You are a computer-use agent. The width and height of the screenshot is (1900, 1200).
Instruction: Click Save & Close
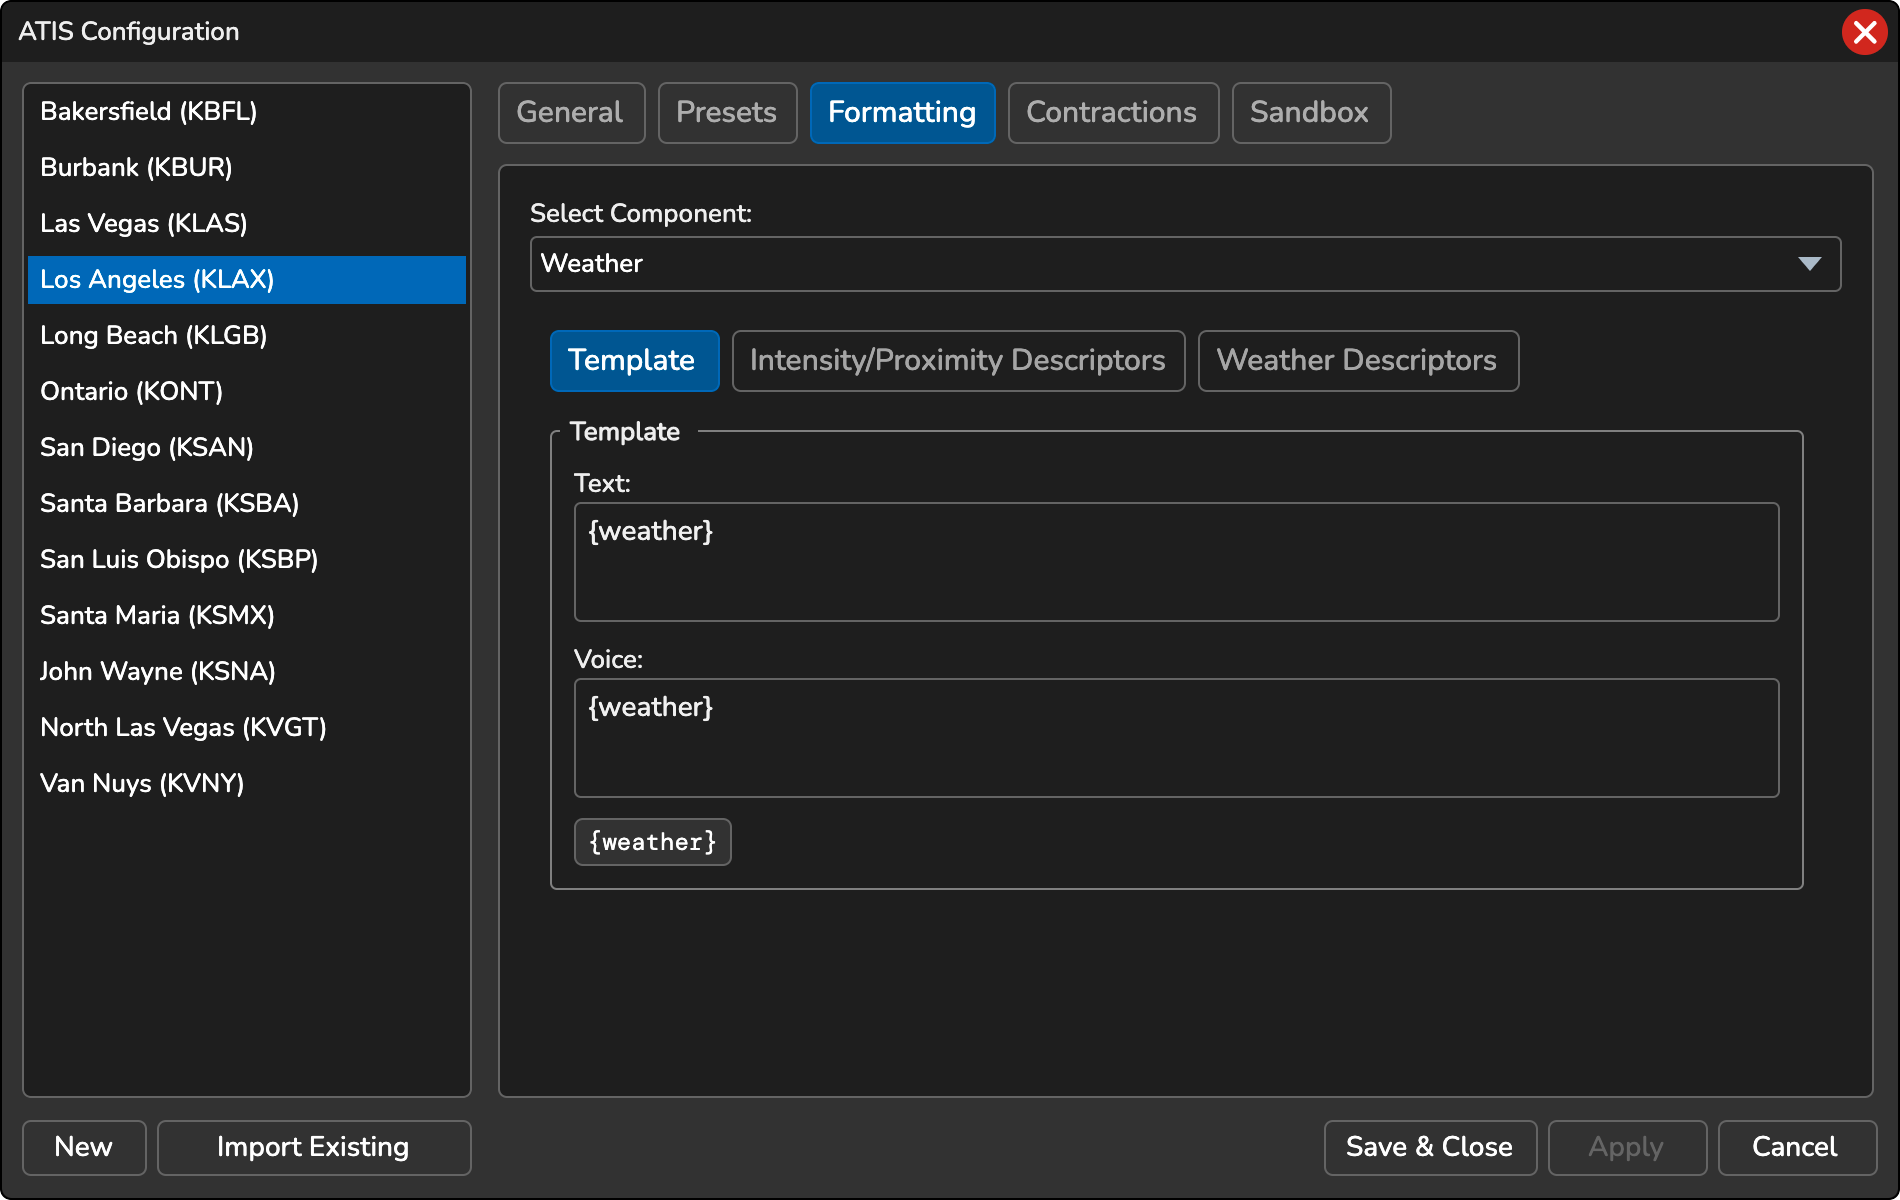(1429, 1147)
